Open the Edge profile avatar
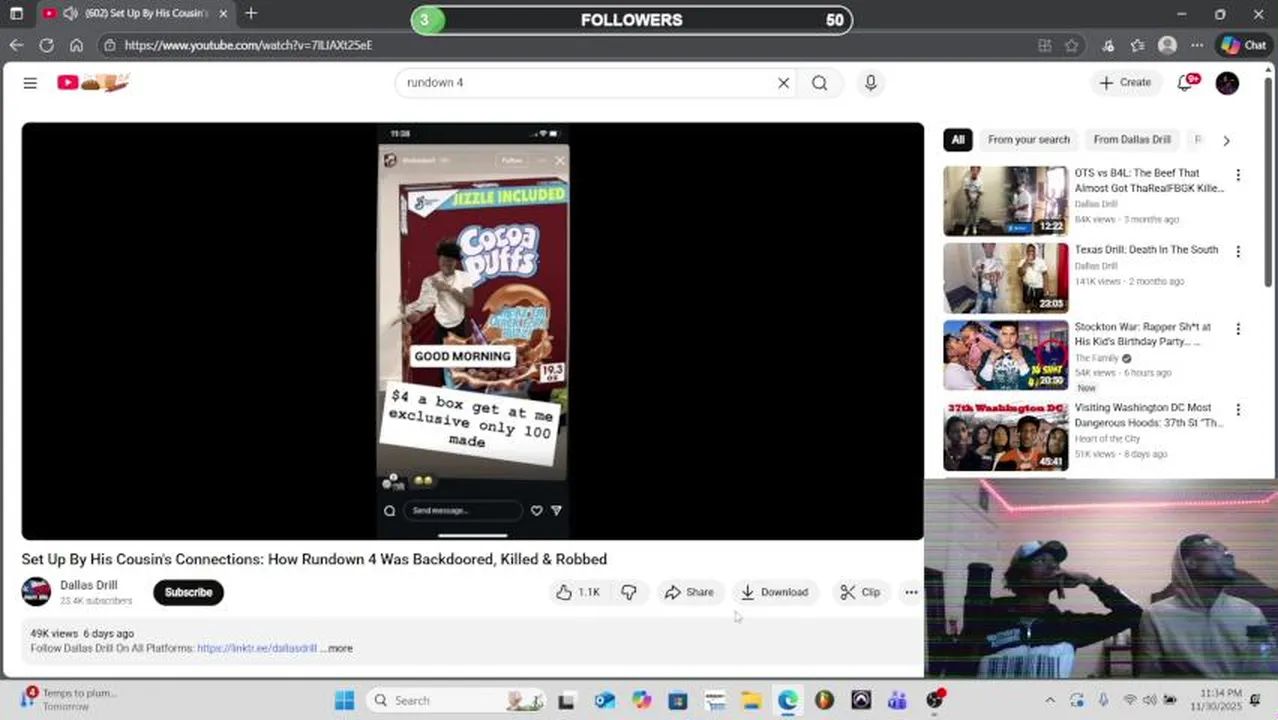1278x720 pixels. 1167,45
